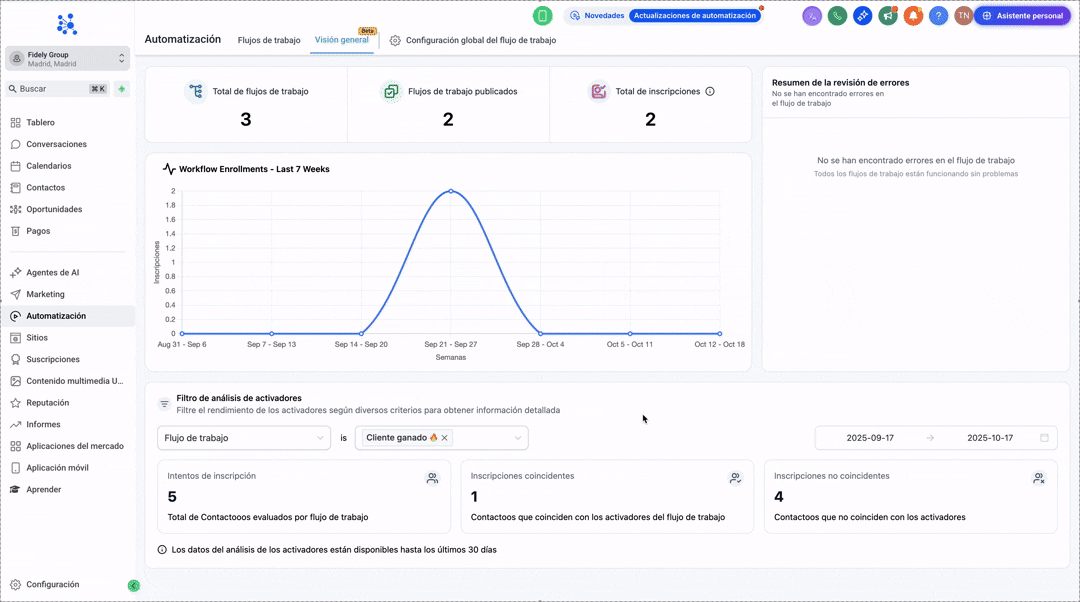Switch to Flujos de trabajo tab
This screenshot has height=602, width=1080.
269,40
